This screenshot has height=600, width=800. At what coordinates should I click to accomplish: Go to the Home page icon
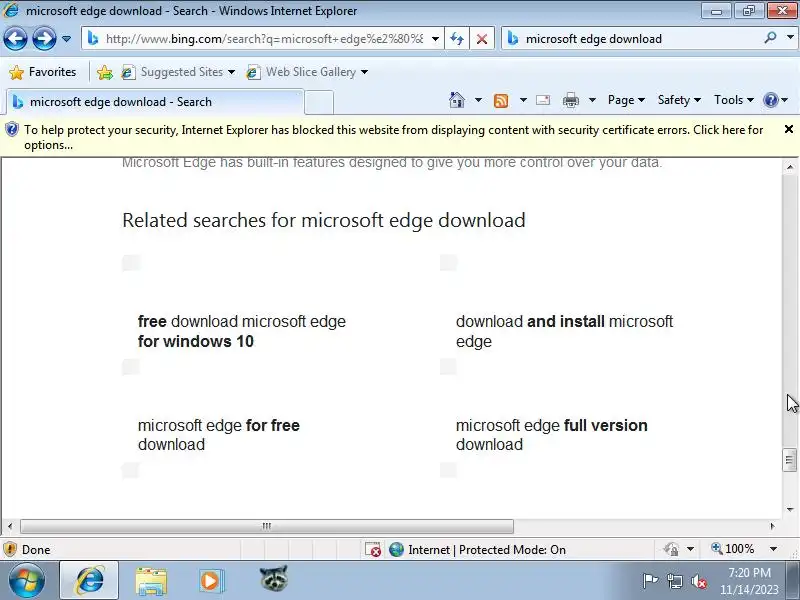457,100
